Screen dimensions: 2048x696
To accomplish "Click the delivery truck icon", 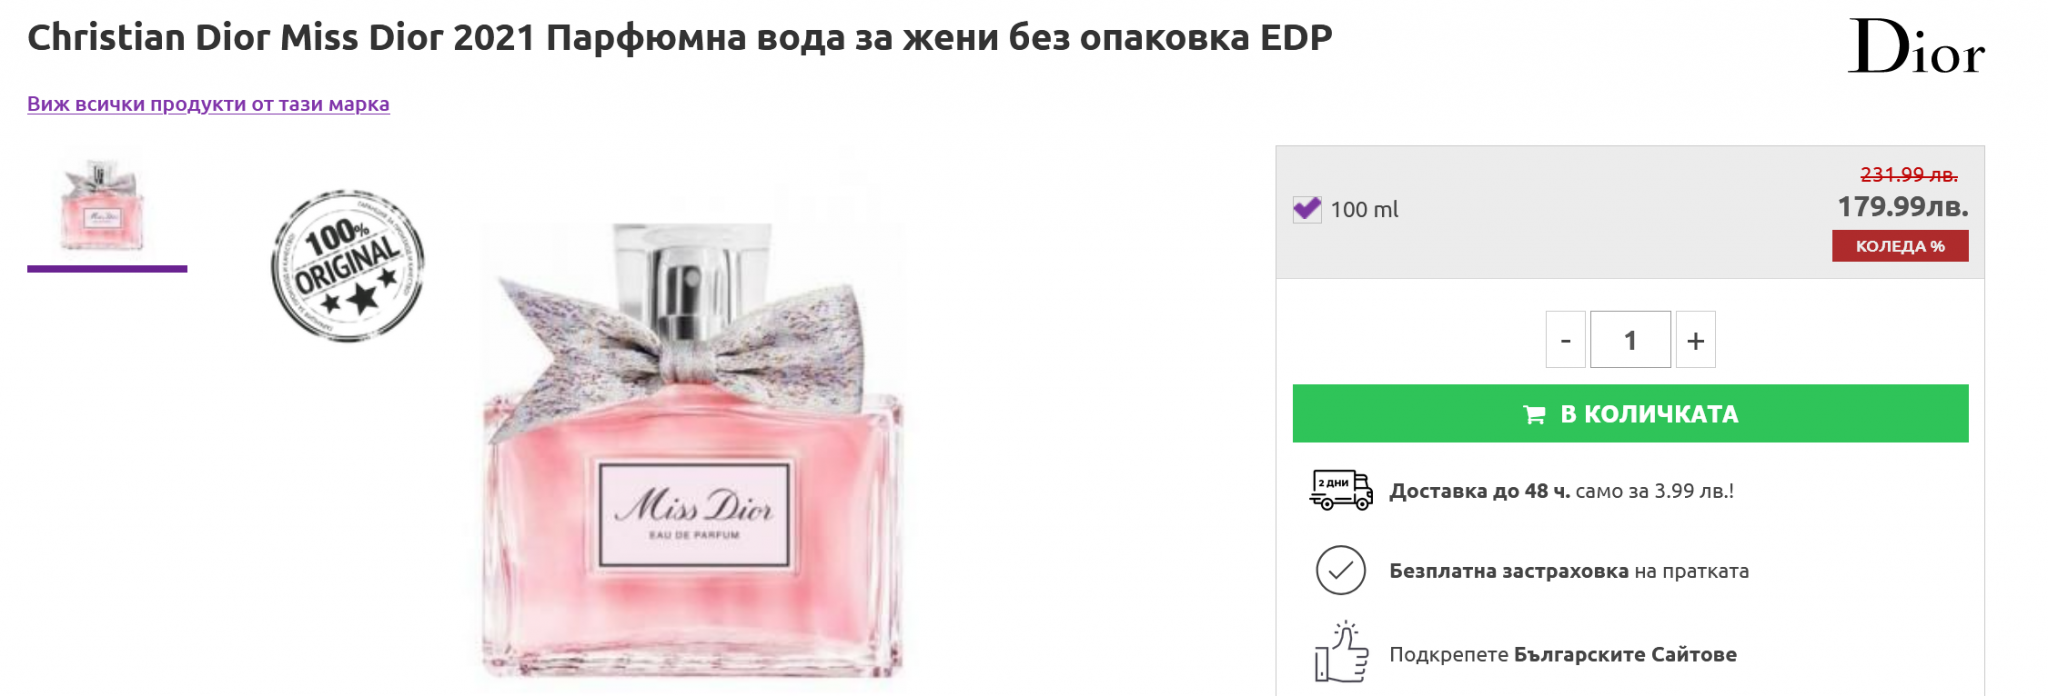I will 1341,490.
